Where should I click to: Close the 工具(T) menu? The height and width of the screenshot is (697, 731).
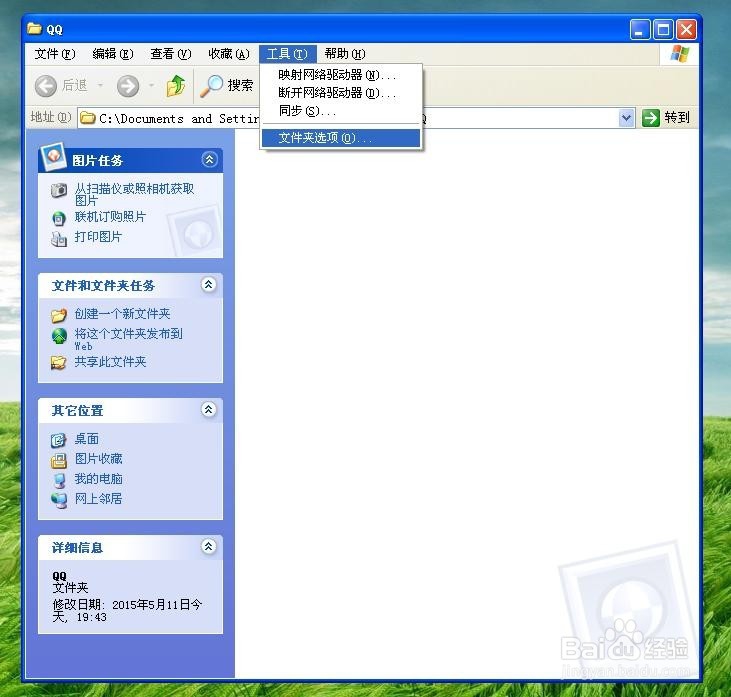[x=288, y=54]
